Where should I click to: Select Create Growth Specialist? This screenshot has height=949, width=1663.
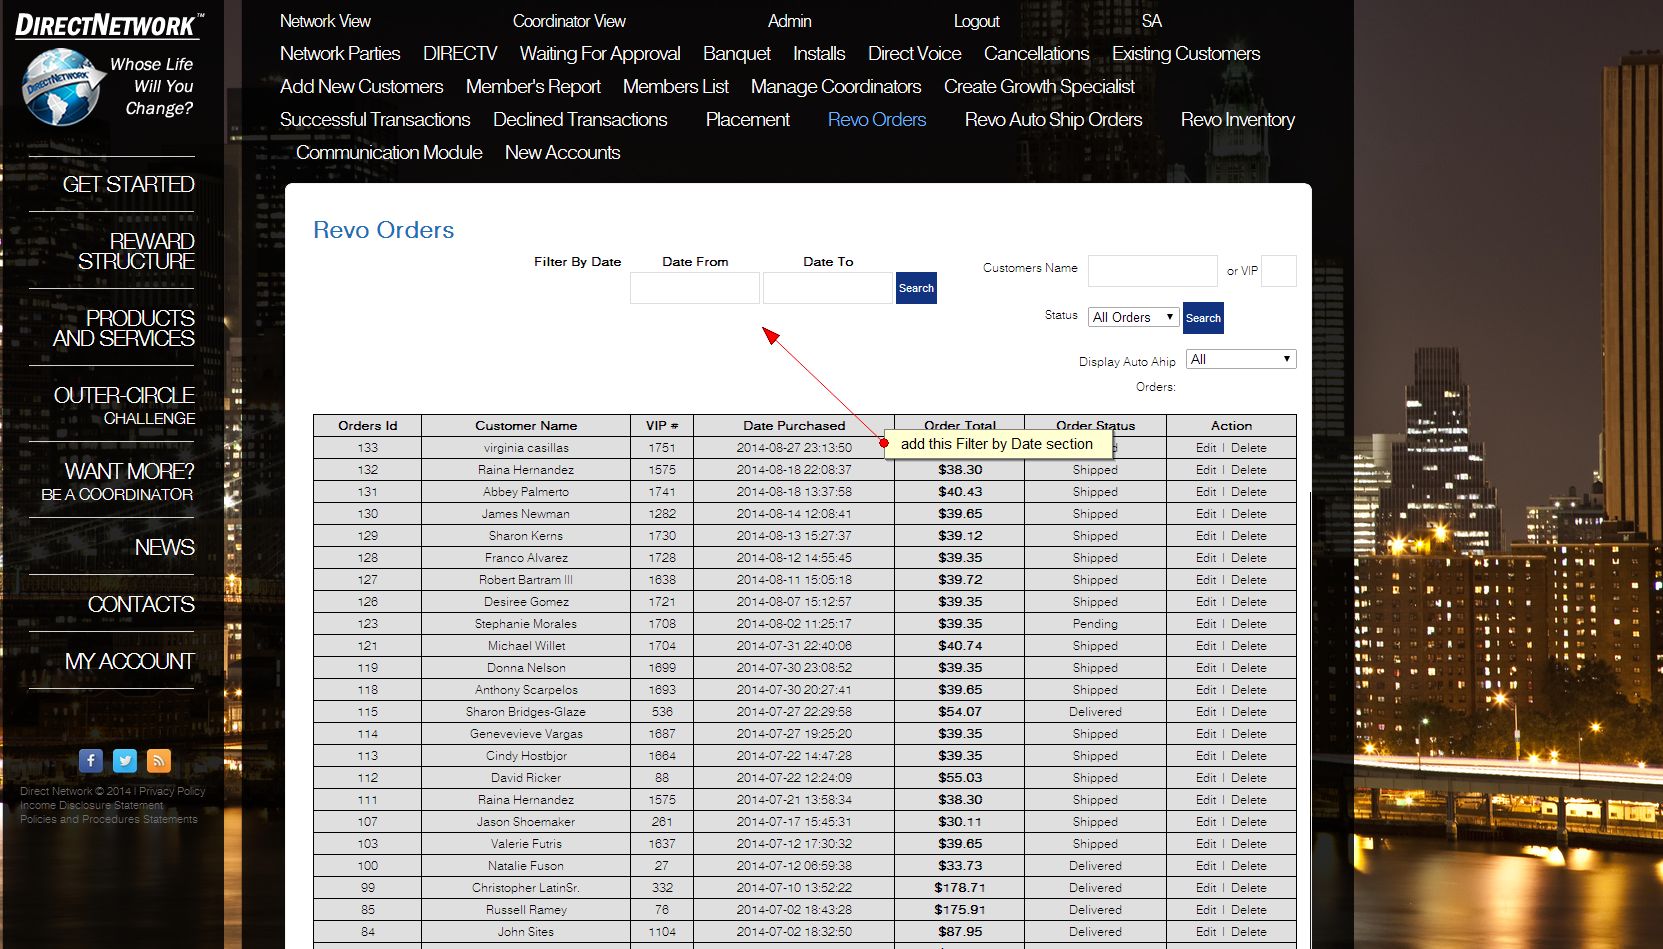(1039, 87)
